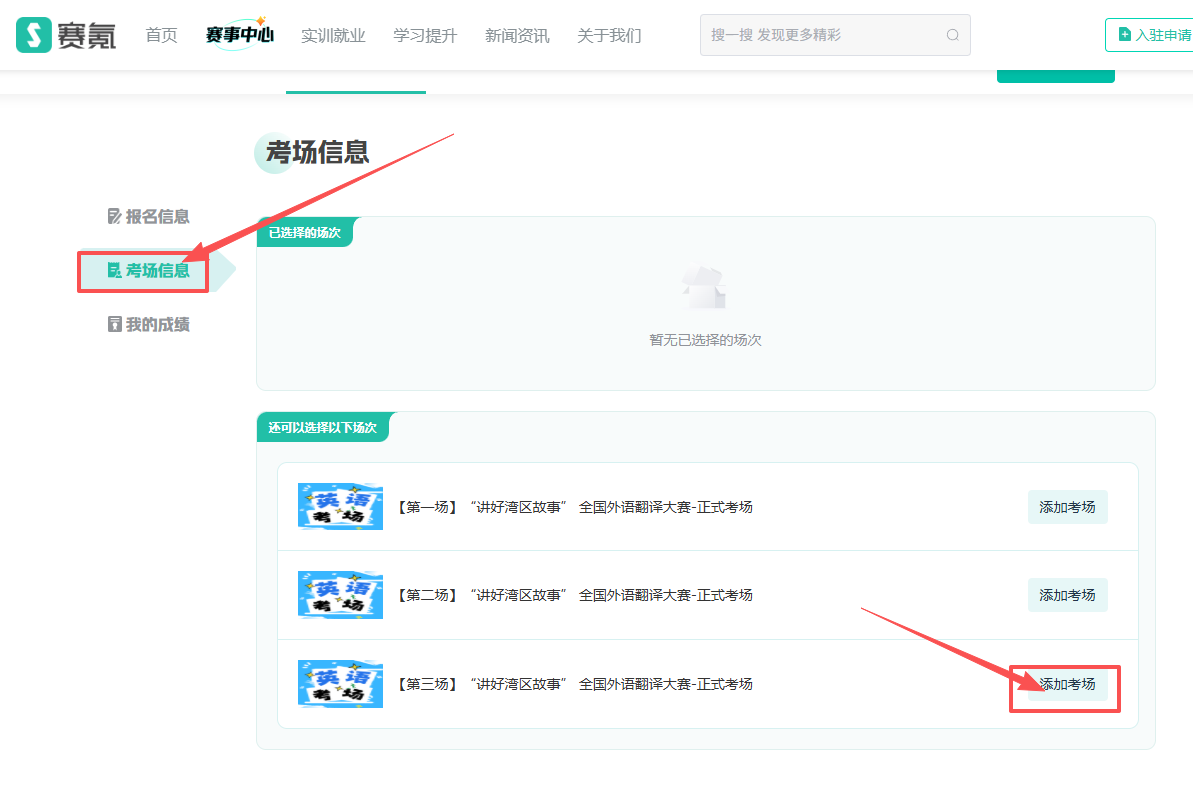Click the 我的成绩 sidebar icon
Image resolution: width=1193 pixels, height=795 pixels.
(x=114, y=325)
